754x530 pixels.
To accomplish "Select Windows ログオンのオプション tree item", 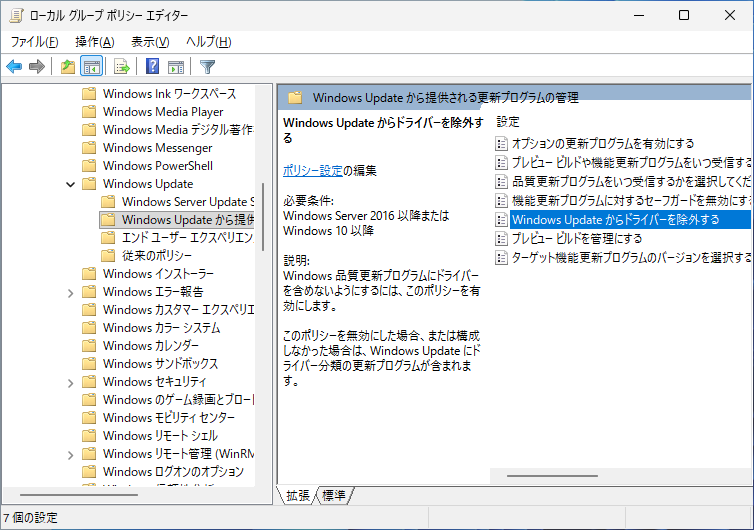I will tap(173, 472).
